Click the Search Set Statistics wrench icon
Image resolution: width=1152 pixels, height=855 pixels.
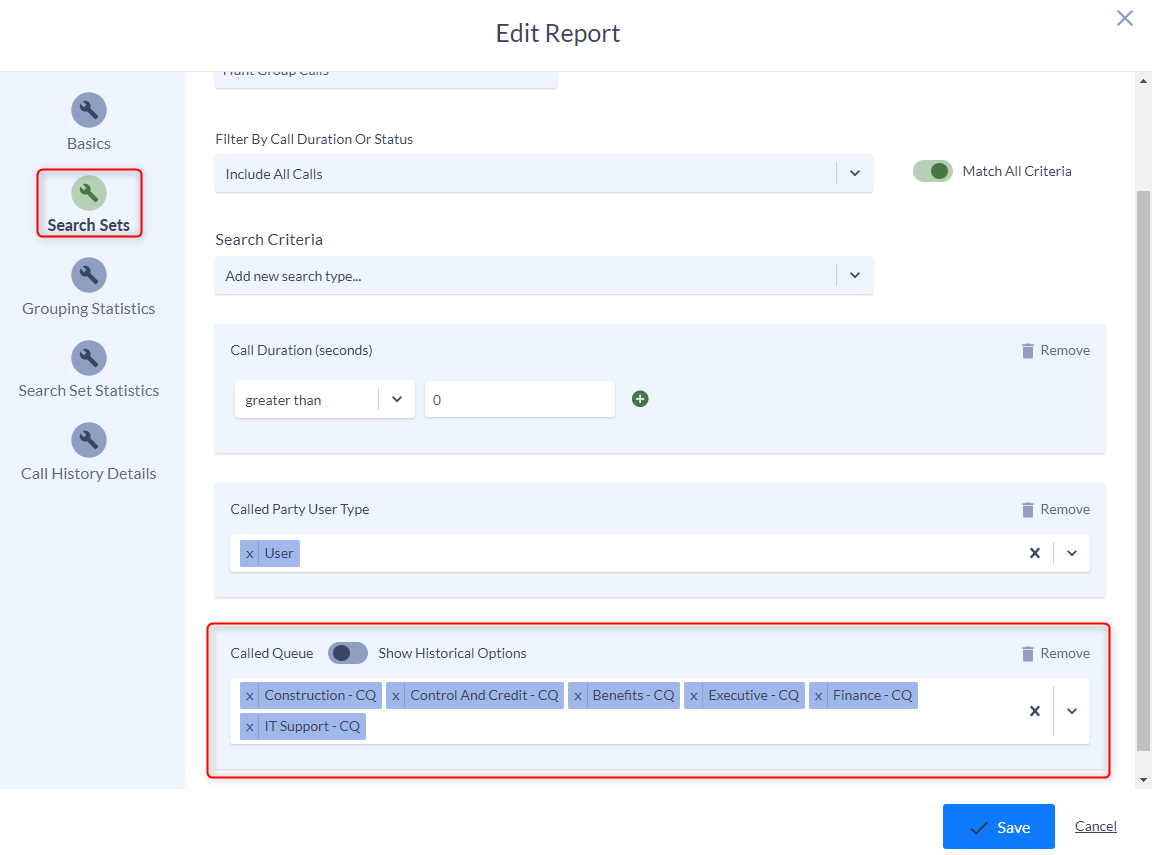click(x=88, y=358)
